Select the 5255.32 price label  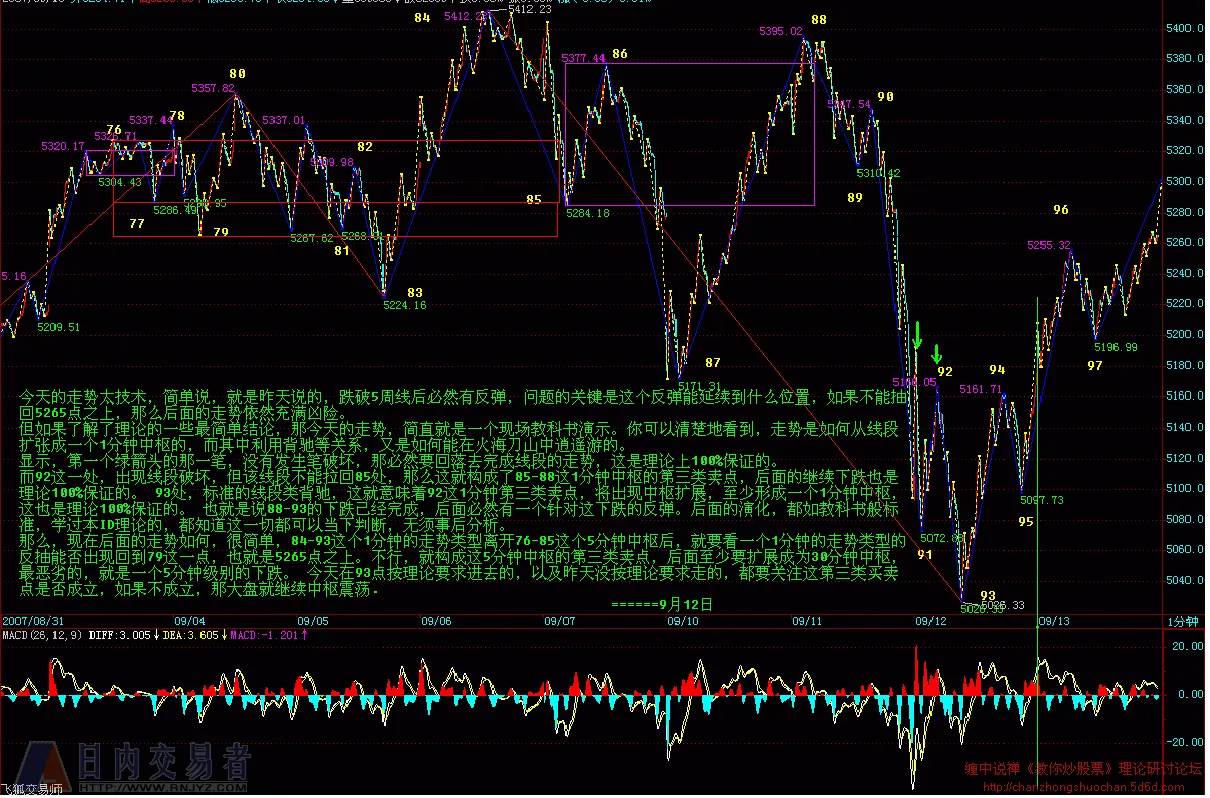point(1049,245)
